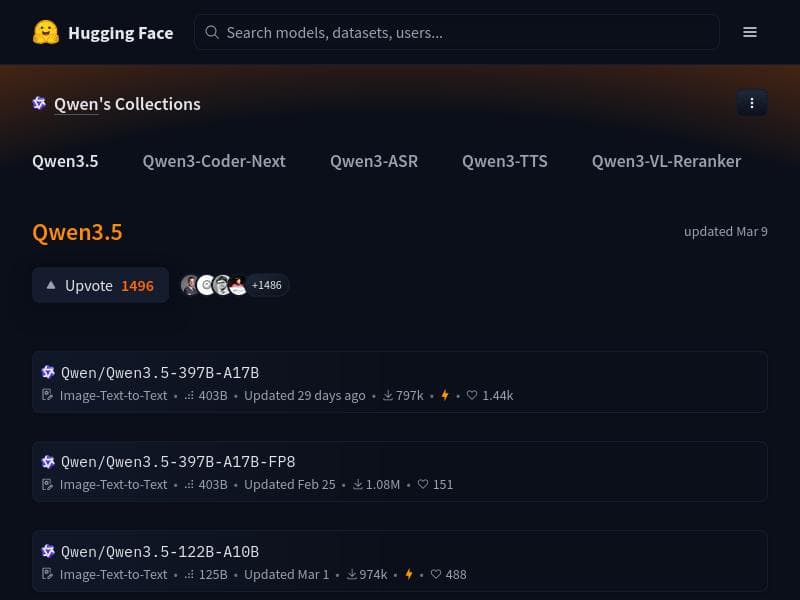Open model Qwen/Qwen3.5-122B-A10B
Viewport: 800px width, 600px height.
point(160,552)
